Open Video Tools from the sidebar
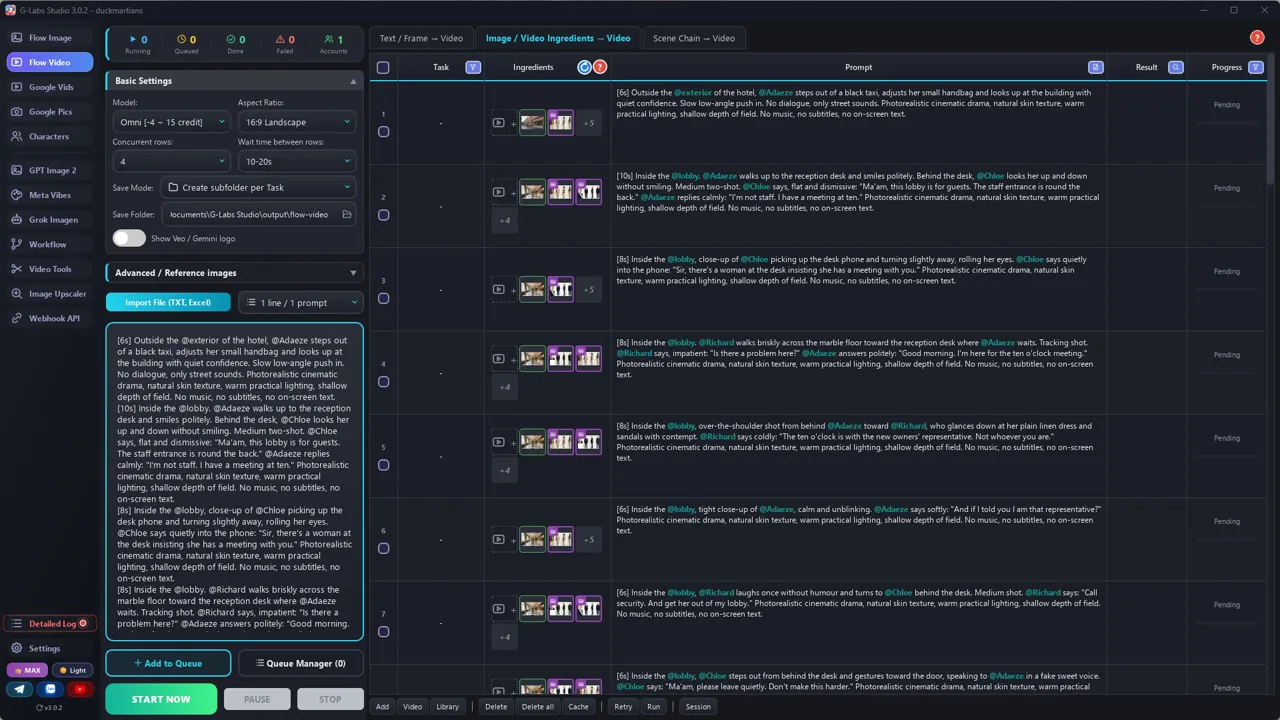The height and width of the screenshot is (720, 1280). [x=50, y=269]
